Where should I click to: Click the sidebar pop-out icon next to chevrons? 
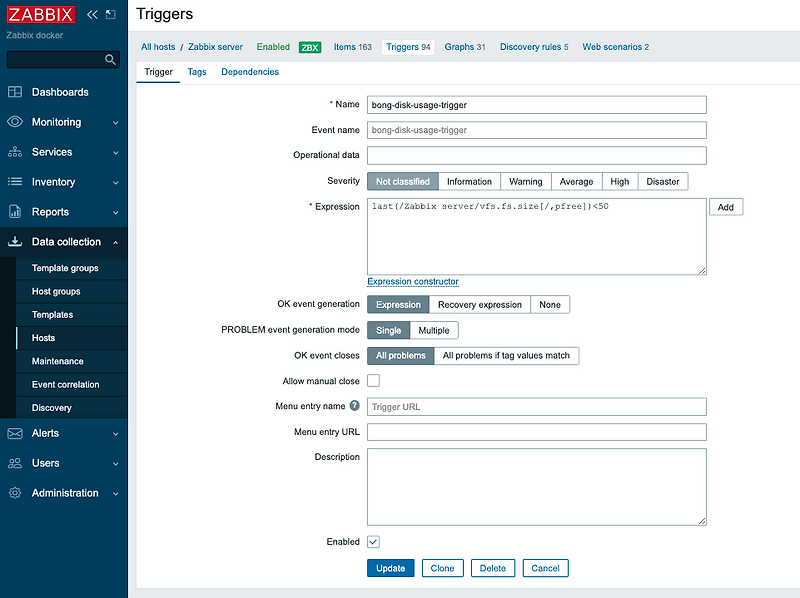[110, 14]
